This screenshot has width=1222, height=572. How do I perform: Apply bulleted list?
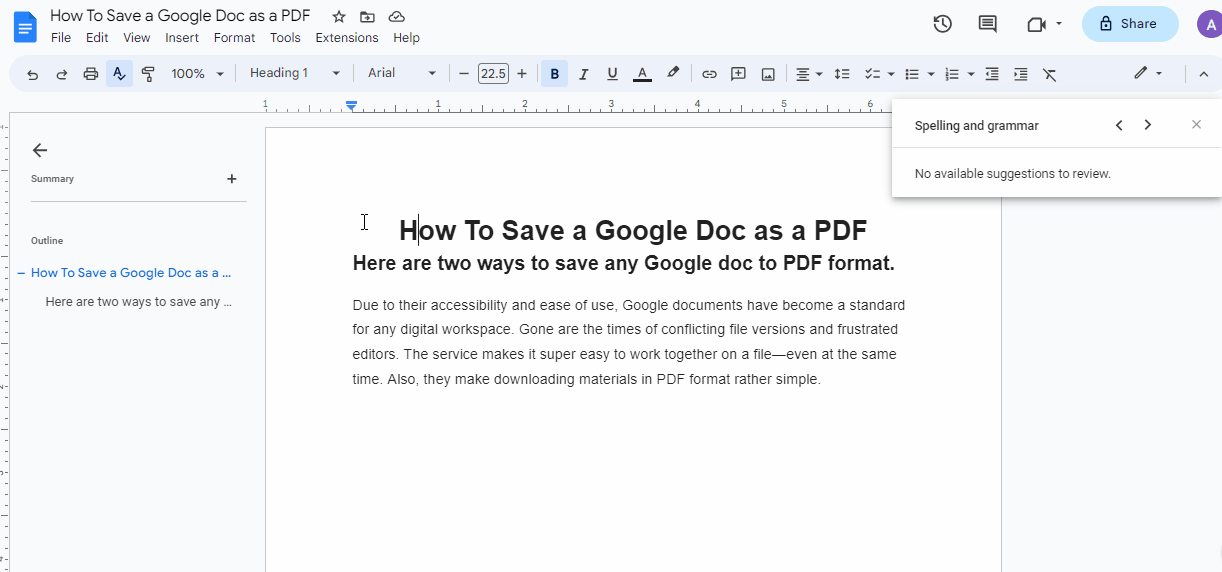(912, 74)
